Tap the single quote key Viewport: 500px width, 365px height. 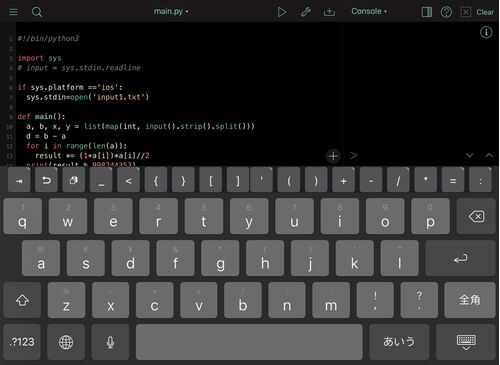(x=261, y=180)
